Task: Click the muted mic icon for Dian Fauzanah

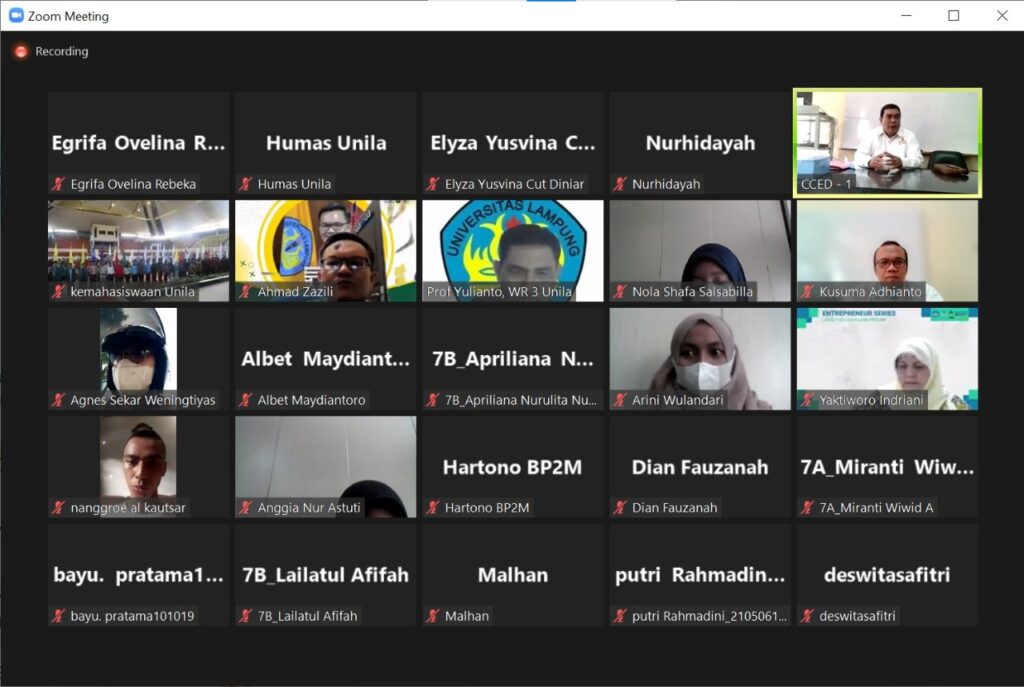Action: pos(620,508)
